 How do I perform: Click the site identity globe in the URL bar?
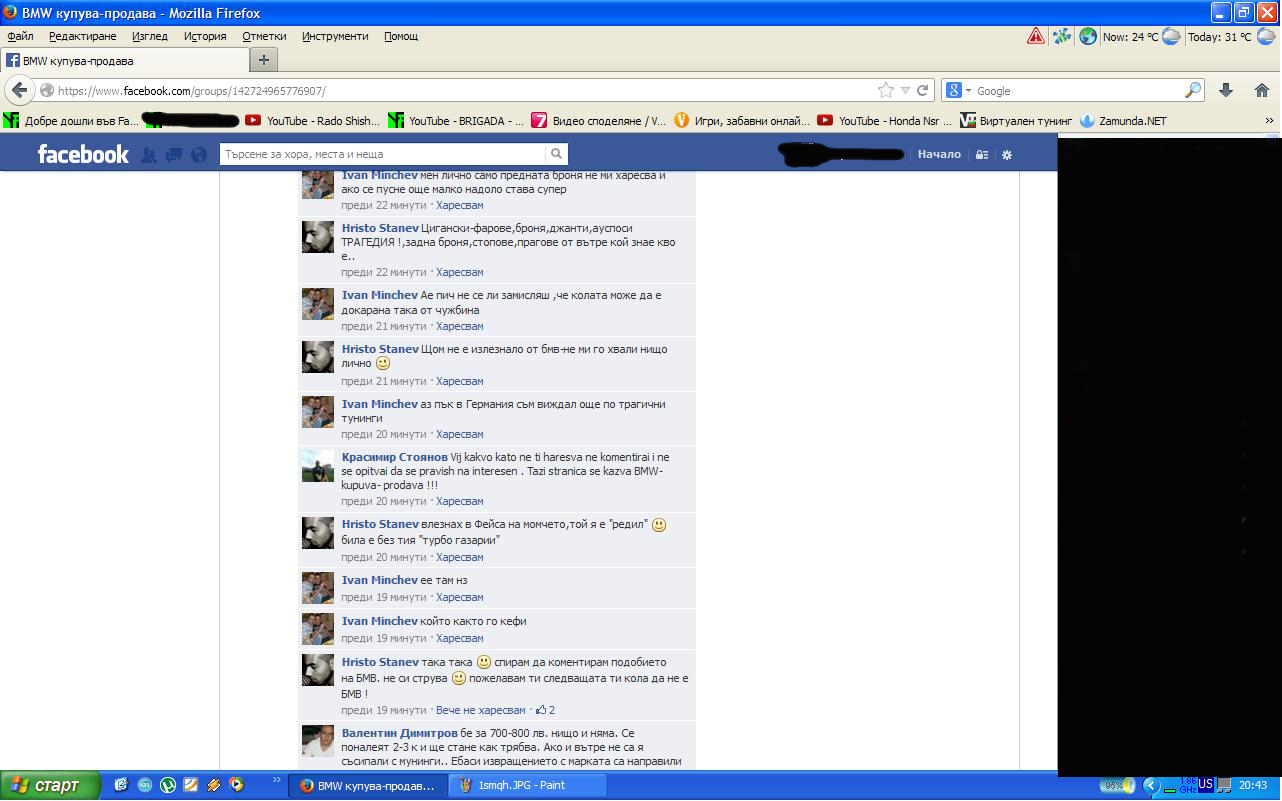47,90
